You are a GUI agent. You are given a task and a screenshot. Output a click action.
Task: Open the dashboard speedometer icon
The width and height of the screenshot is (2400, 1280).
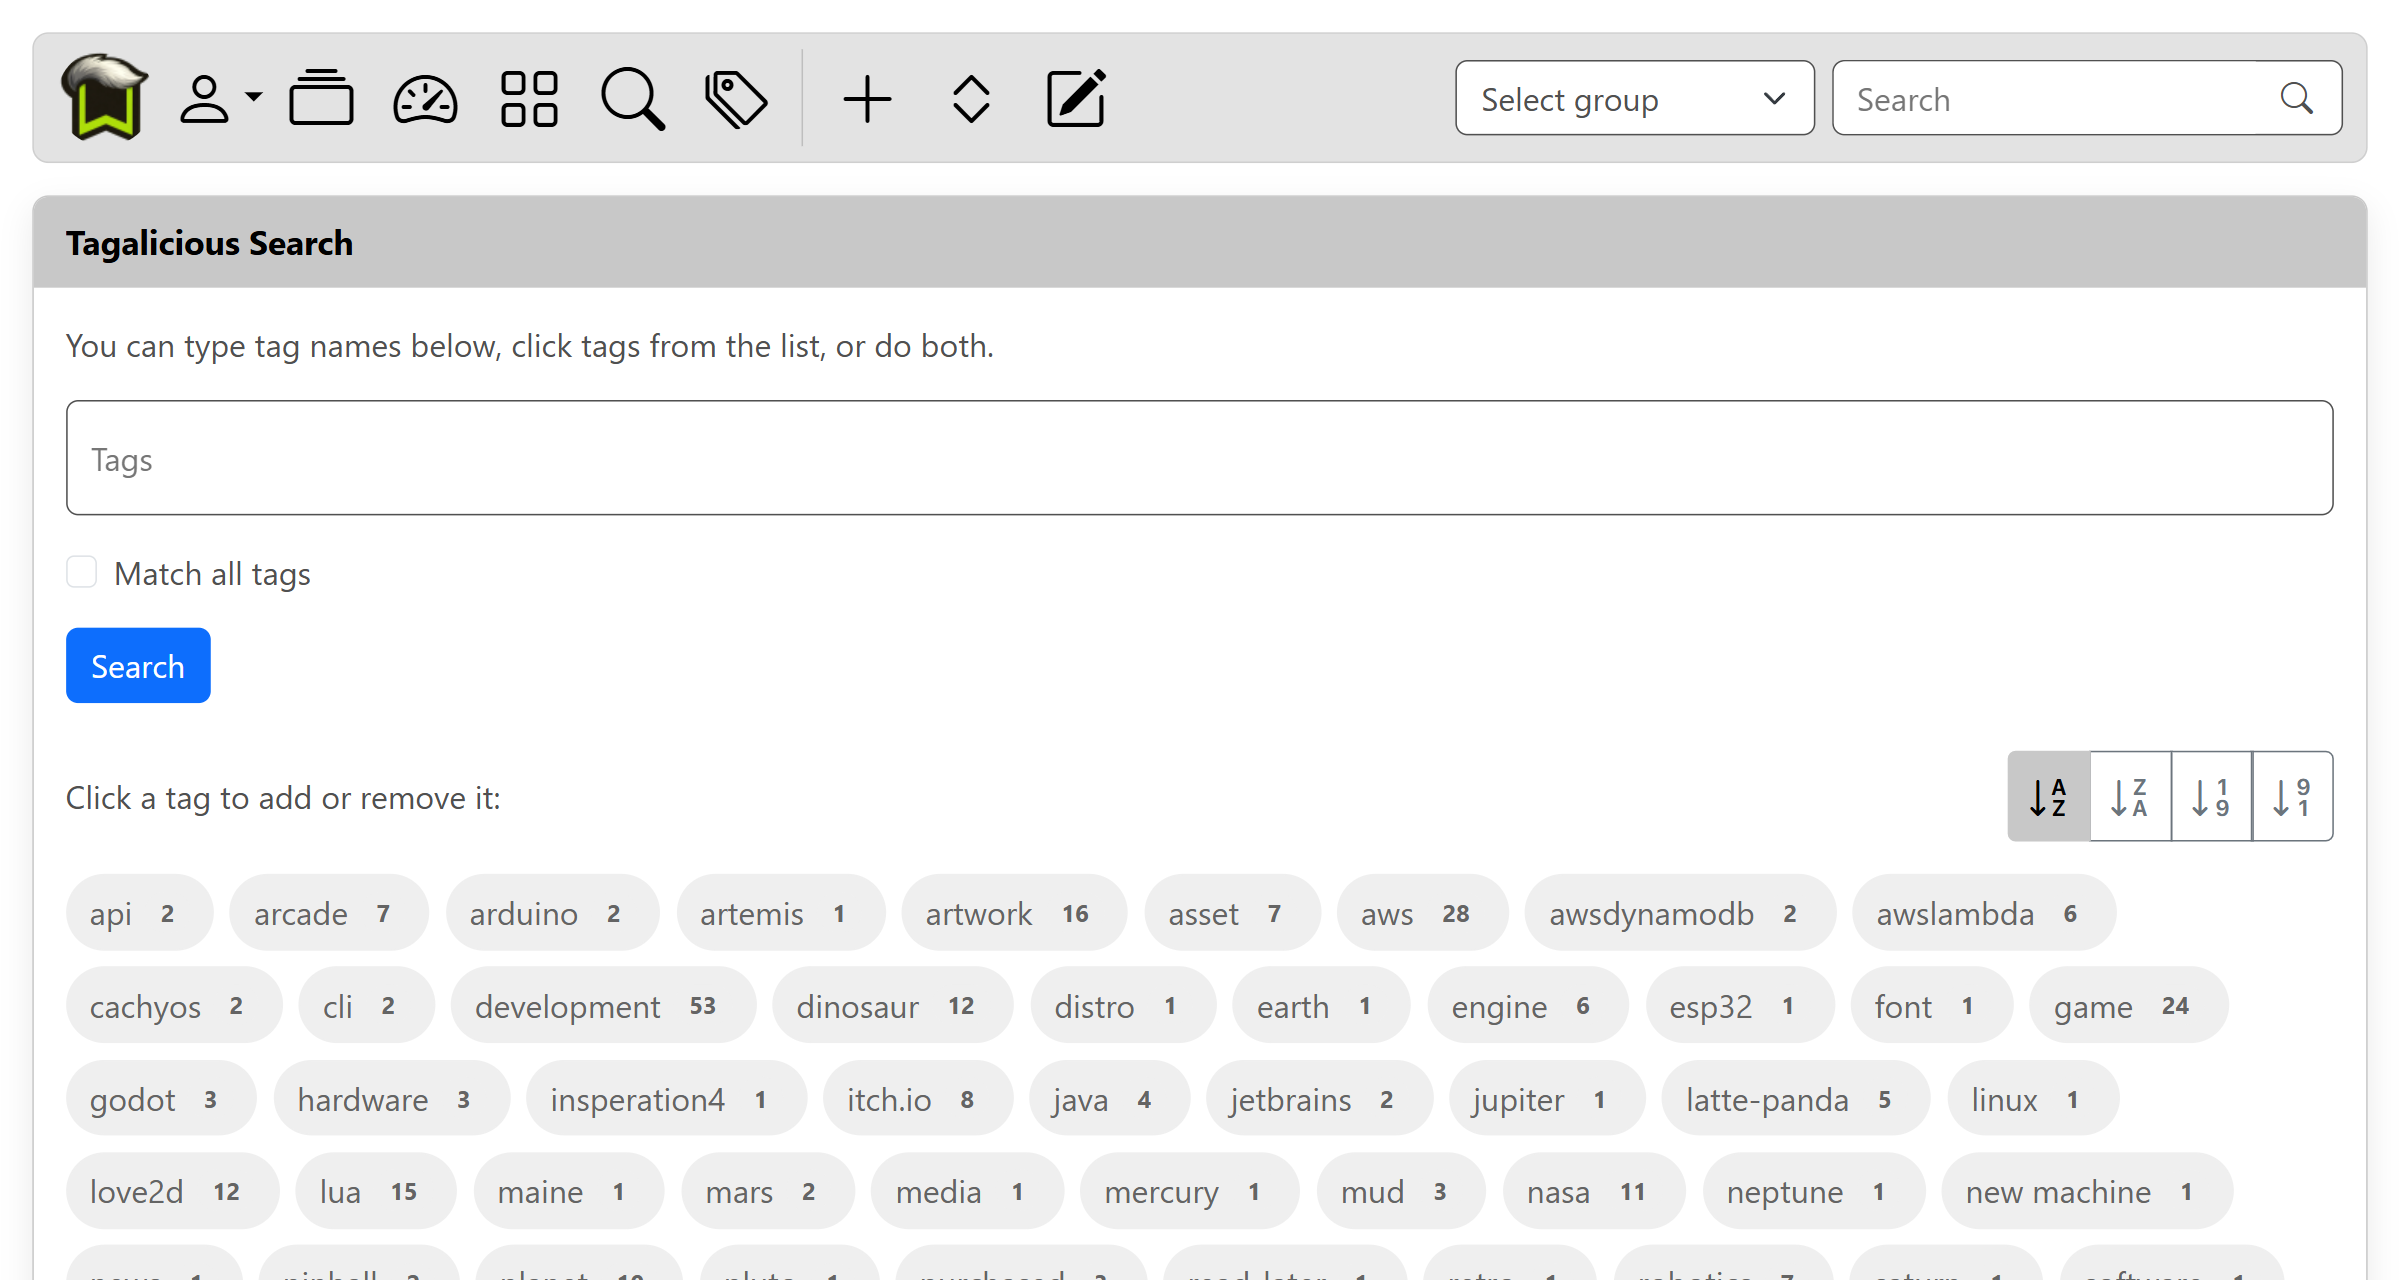tap(425, 99)
